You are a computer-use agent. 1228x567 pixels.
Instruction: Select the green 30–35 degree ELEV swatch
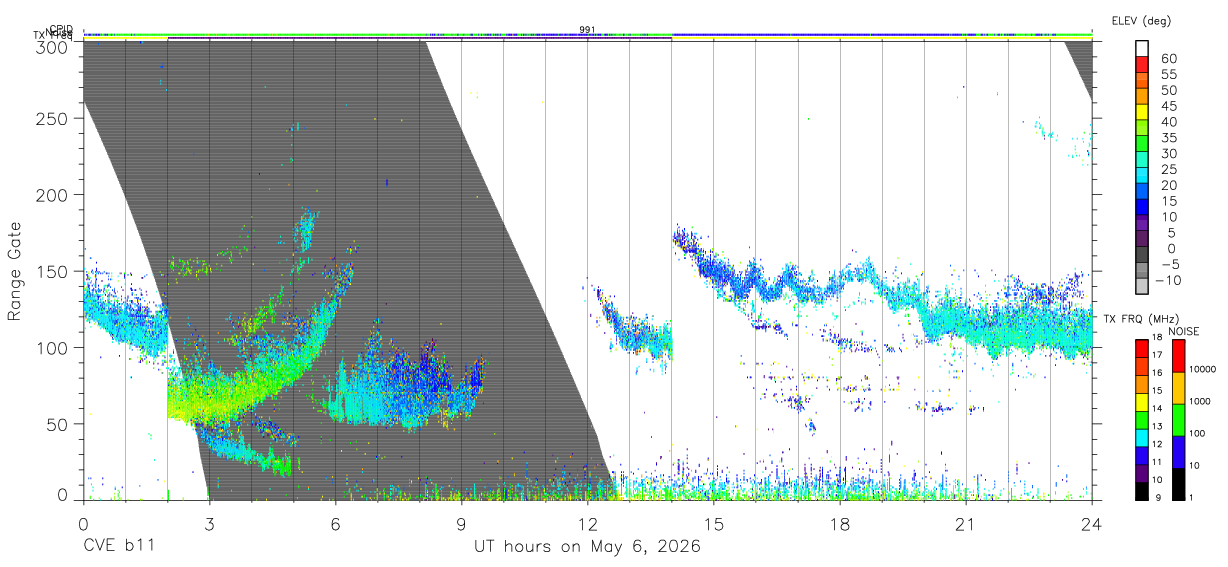[1143, 144]
